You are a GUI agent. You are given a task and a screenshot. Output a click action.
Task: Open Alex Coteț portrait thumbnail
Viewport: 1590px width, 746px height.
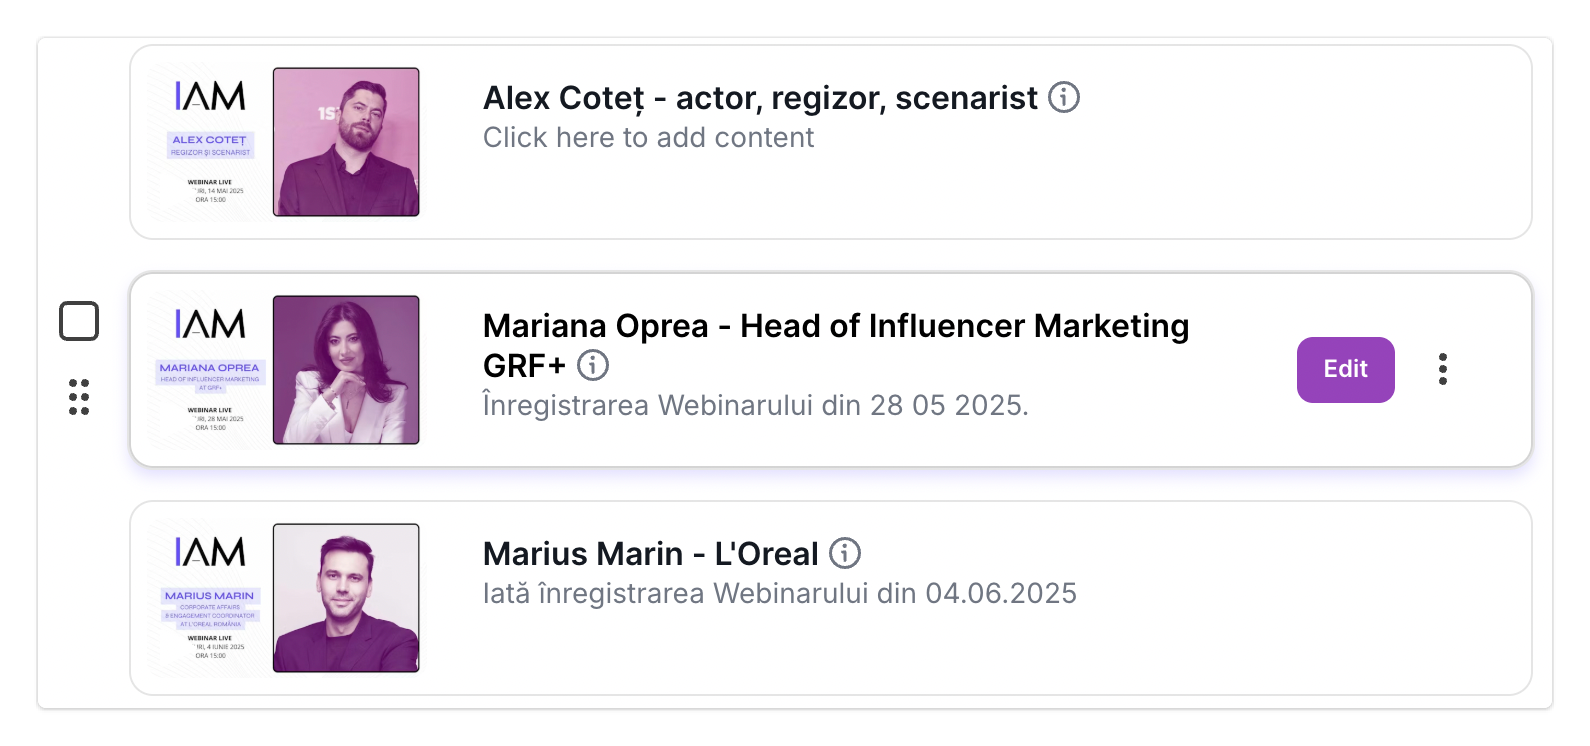pos(346,142)
